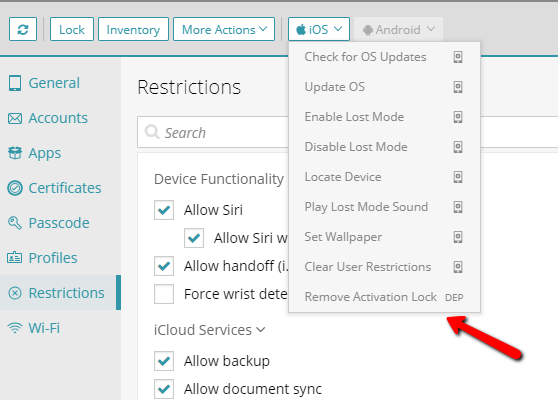Select the Profiles ID card icon
This screenshot has width=558, height=400.
(15, 257)
